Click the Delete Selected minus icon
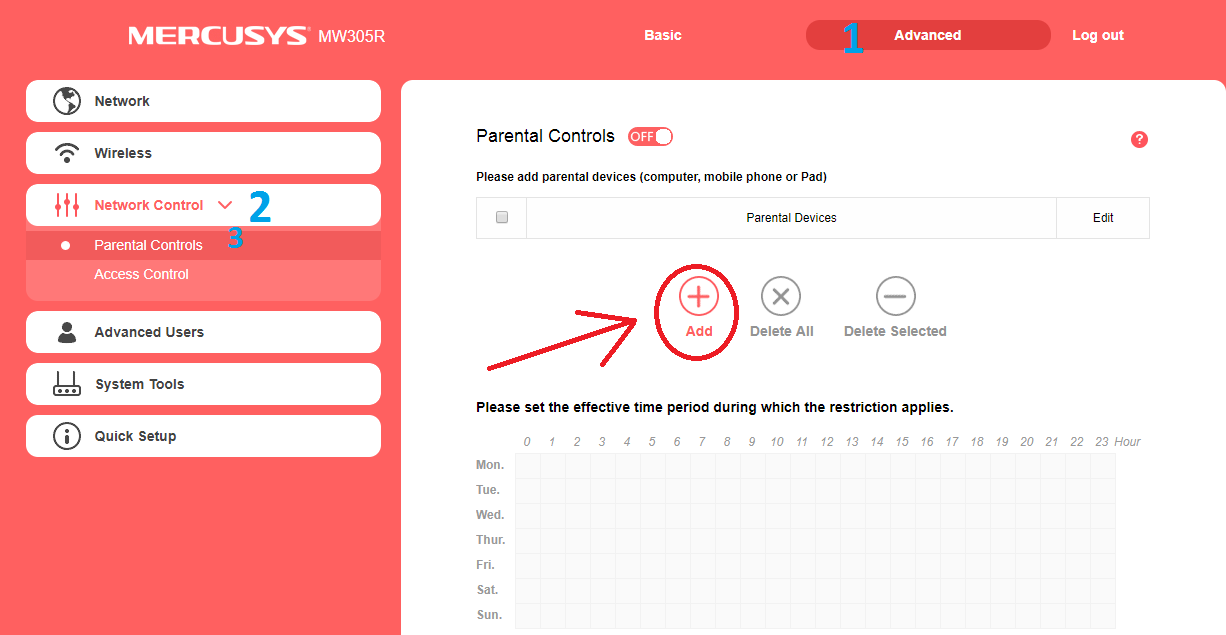This screenshot has height=635, width=1226. click(895, 297)
